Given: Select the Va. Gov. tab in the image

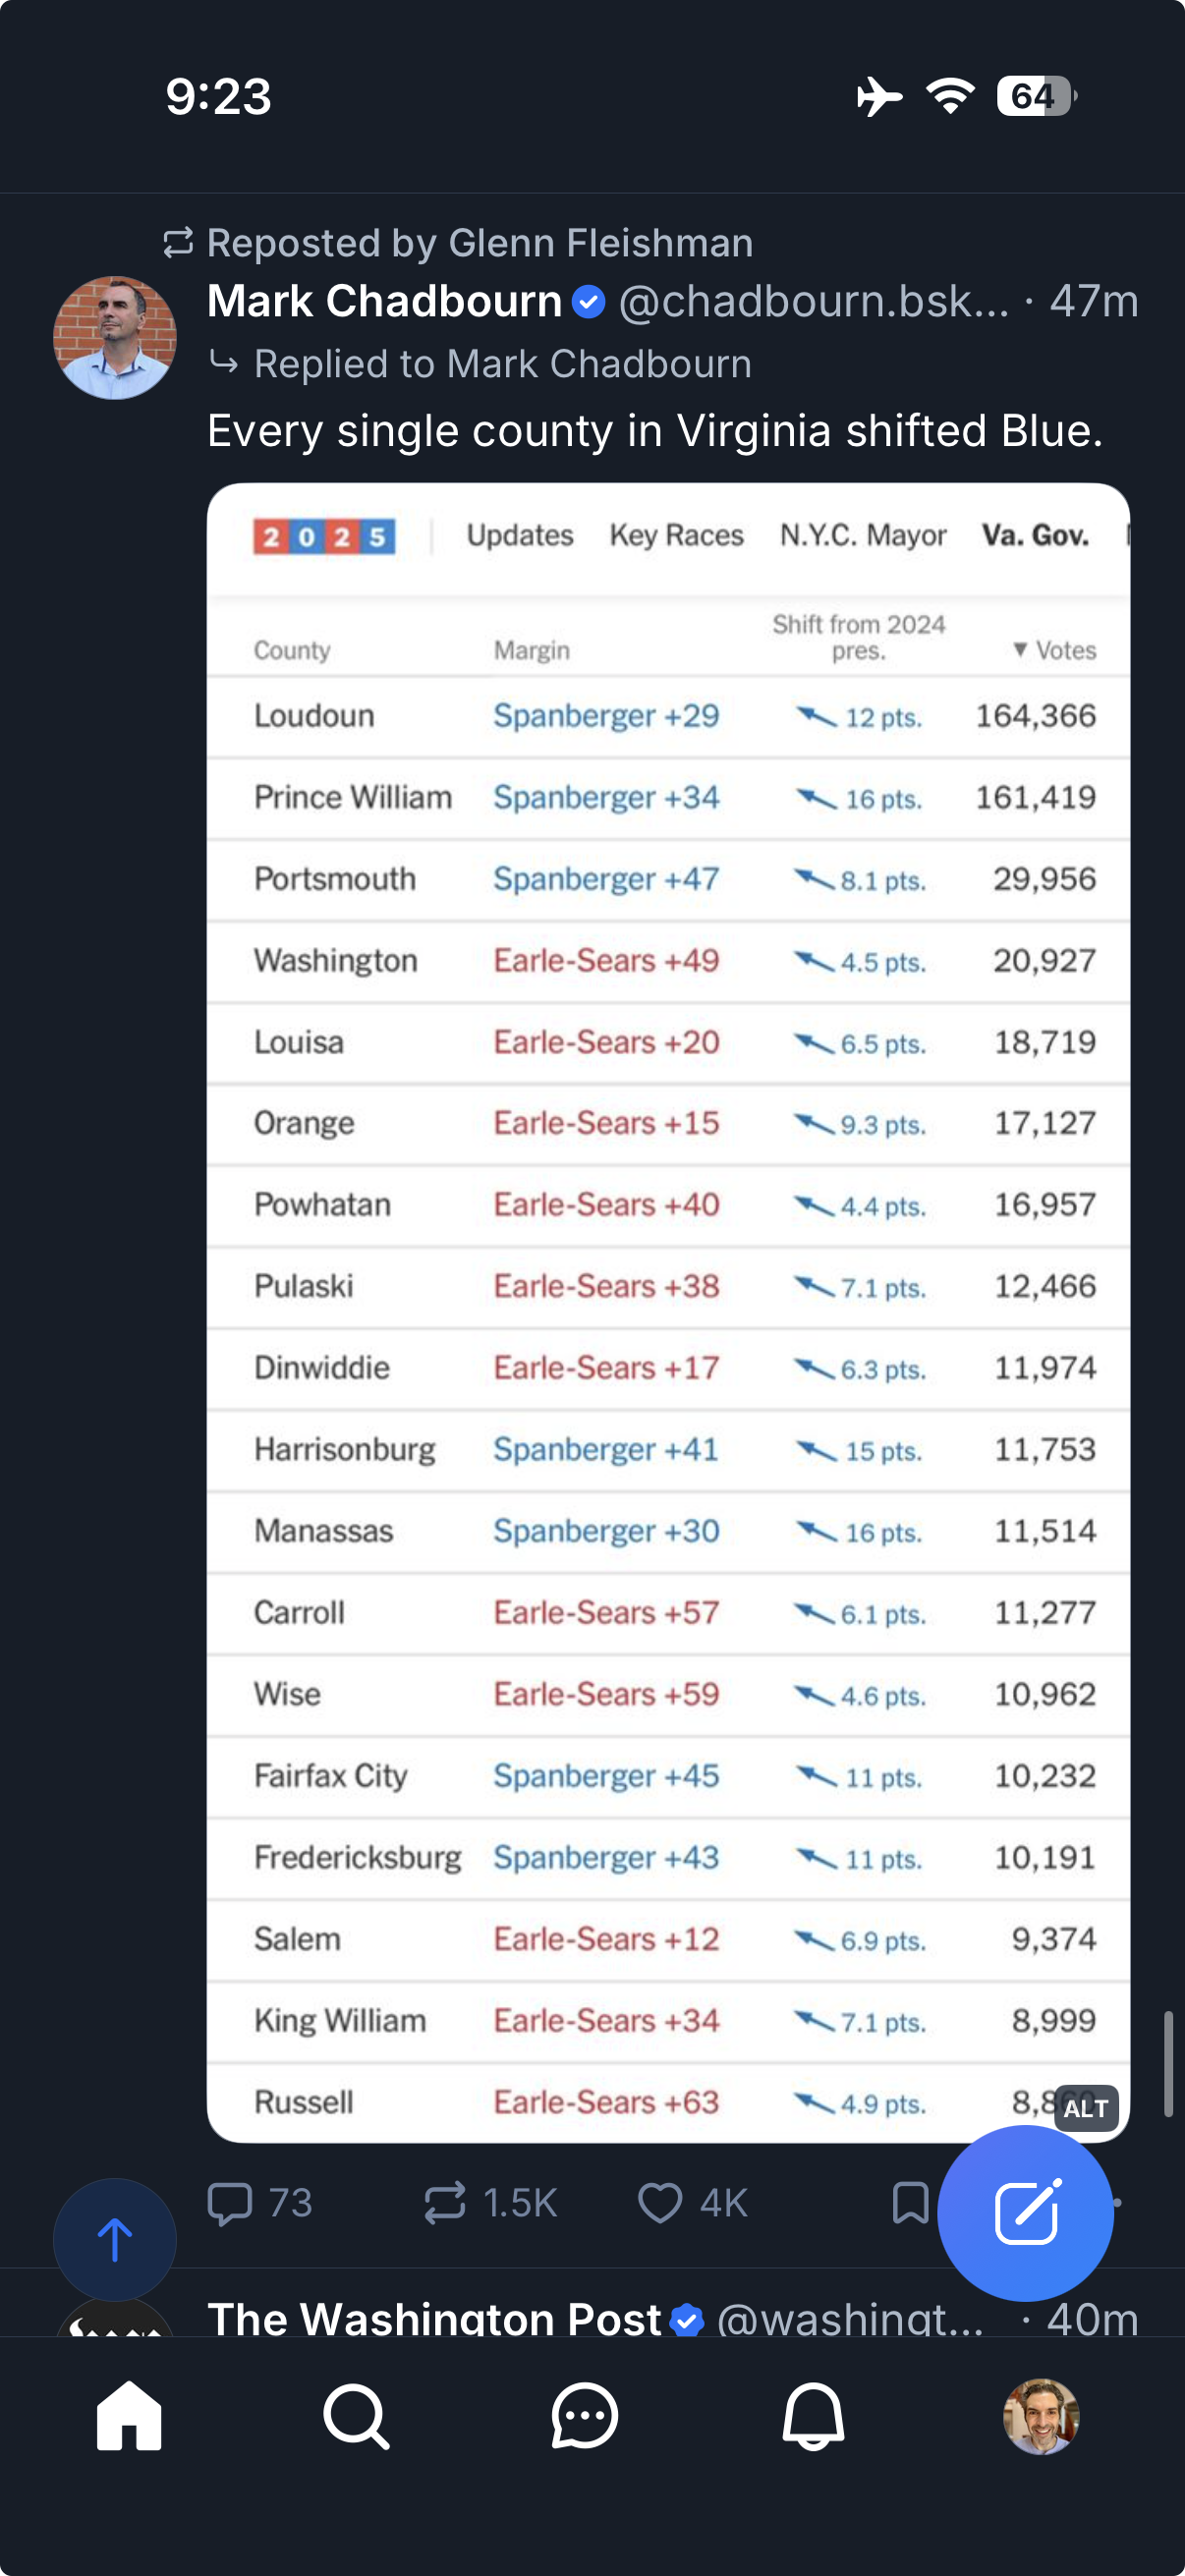Looking at the screenshot, I should click(1035, 536).
